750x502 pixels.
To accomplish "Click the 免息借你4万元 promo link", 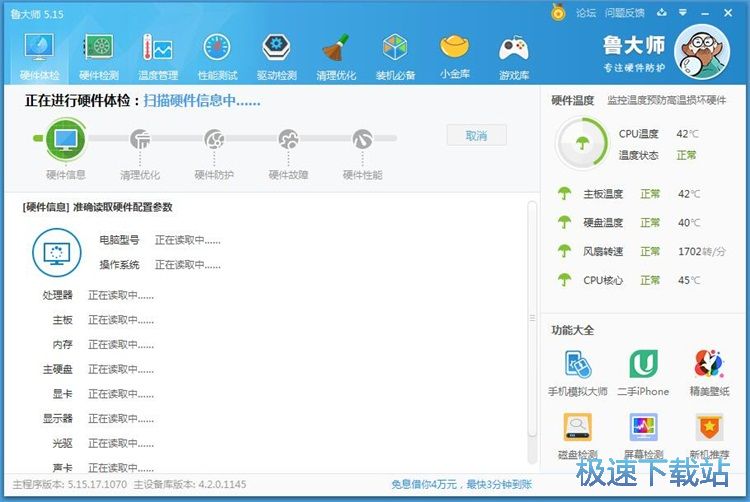I will pos(462,484).
